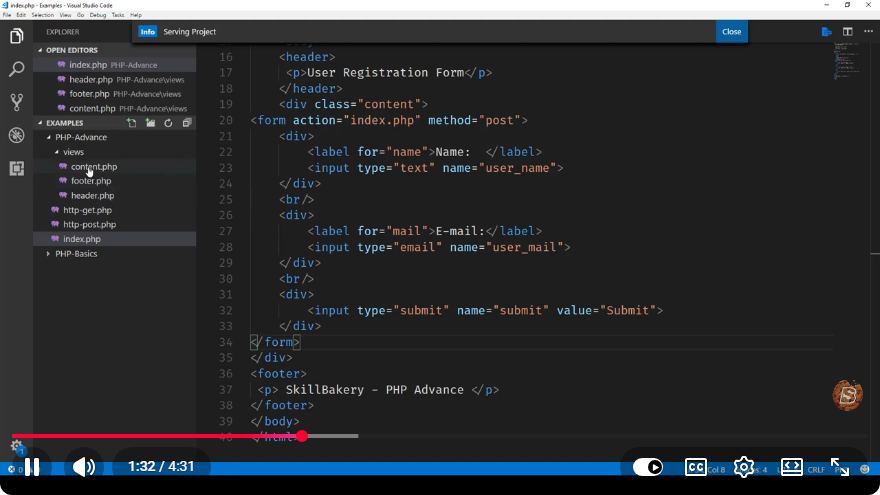Click the Refresh explorer icon
Image resolution: width=880 pixels, height=495 pixels.
(168, 123)
